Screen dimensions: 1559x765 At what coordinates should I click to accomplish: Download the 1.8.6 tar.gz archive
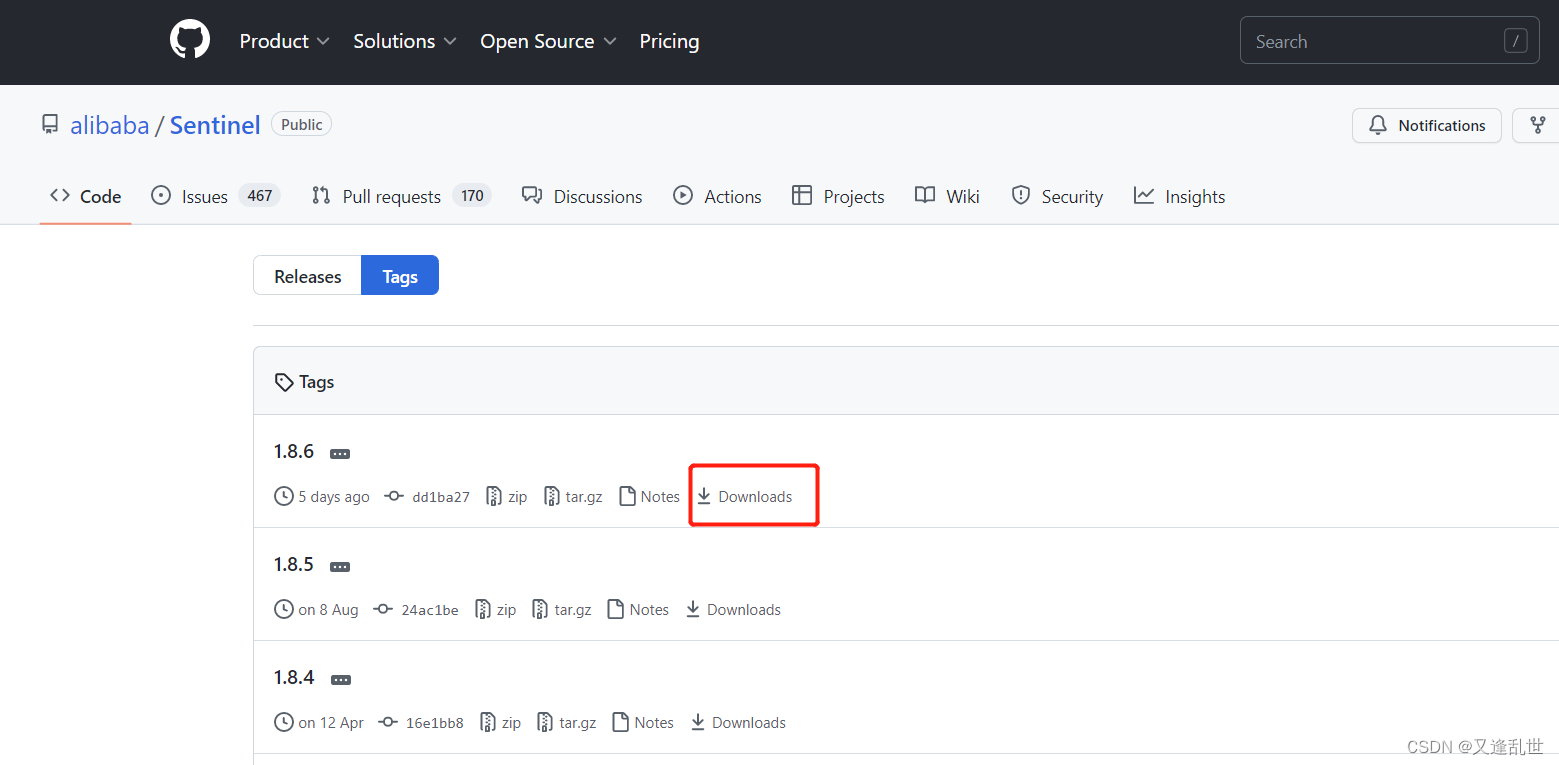tap(573, 496)
